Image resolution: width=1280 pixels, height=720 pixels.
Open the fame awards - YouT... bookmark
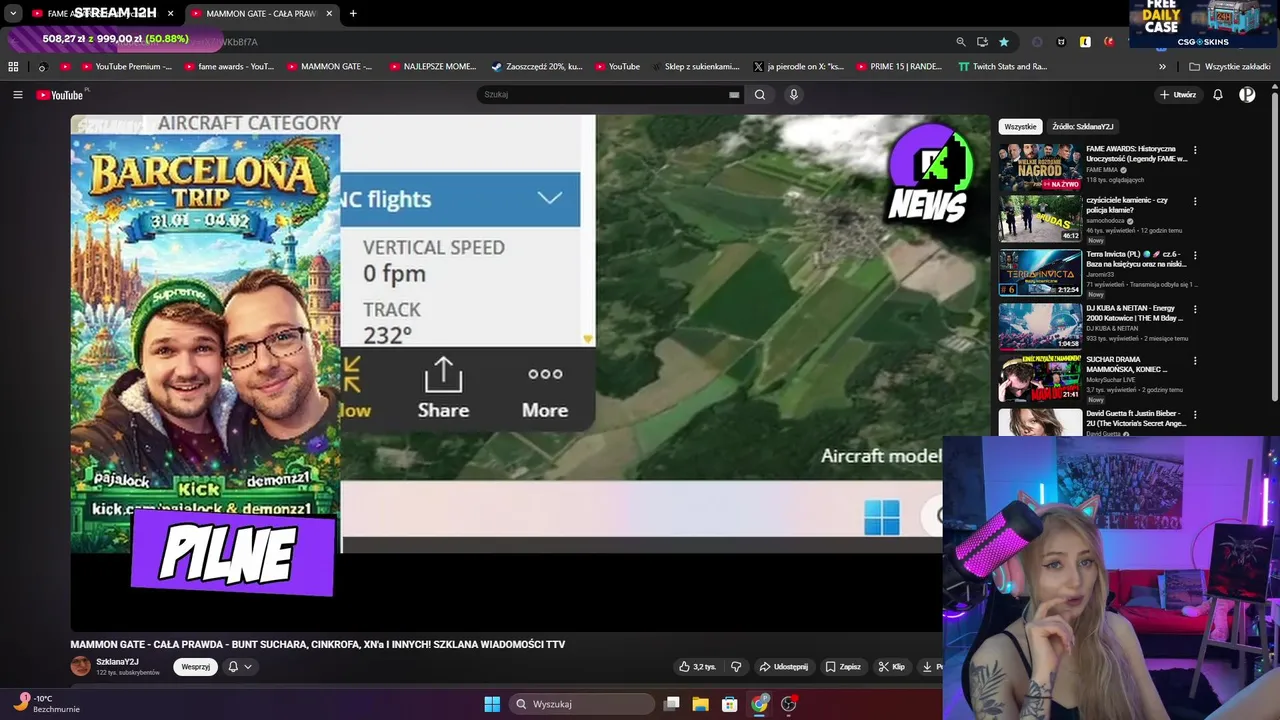pos(229,67)
